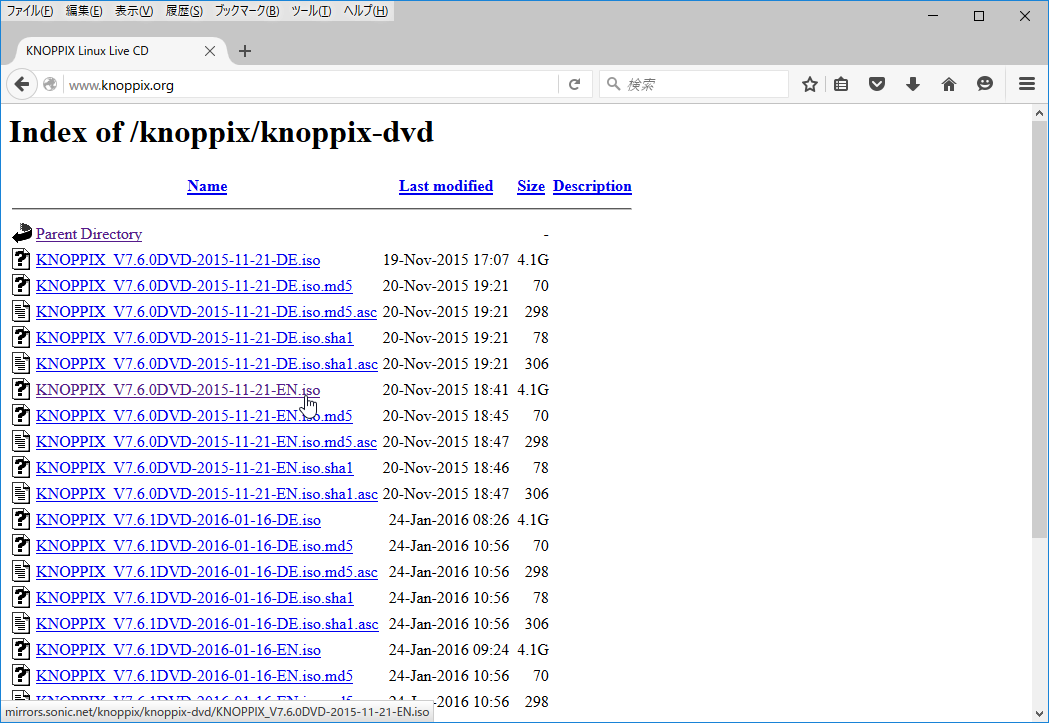Viewport: 1049px width, 723px height.
Task: Click text-file icon beside V7.6.0 DE.iso.md5.asc
Action: click(21, 312)
